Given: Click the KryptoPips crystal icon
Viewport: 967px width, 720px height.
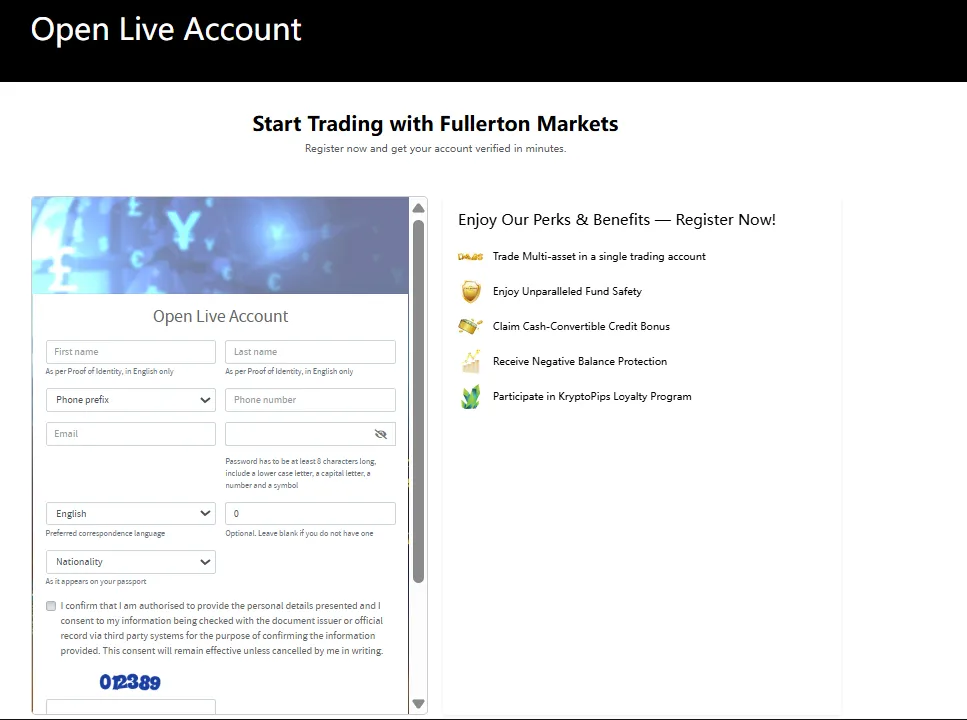Looking at the screenshot, I should tap(470, 397).
